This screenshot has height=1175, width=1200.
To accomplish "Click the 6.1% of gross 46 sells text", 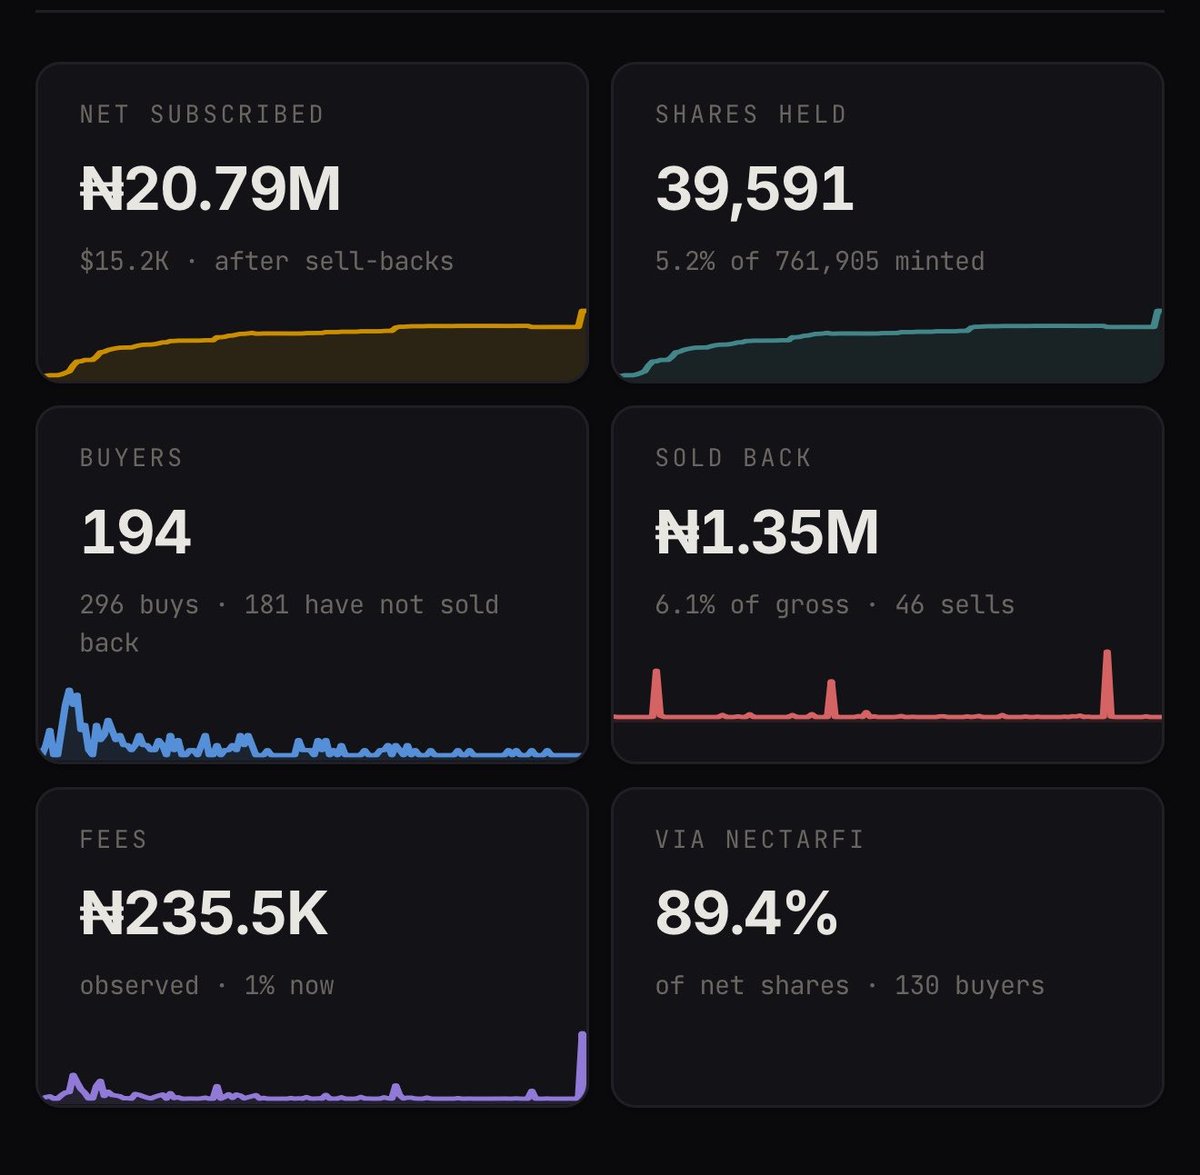I will [x=835, y=604].
